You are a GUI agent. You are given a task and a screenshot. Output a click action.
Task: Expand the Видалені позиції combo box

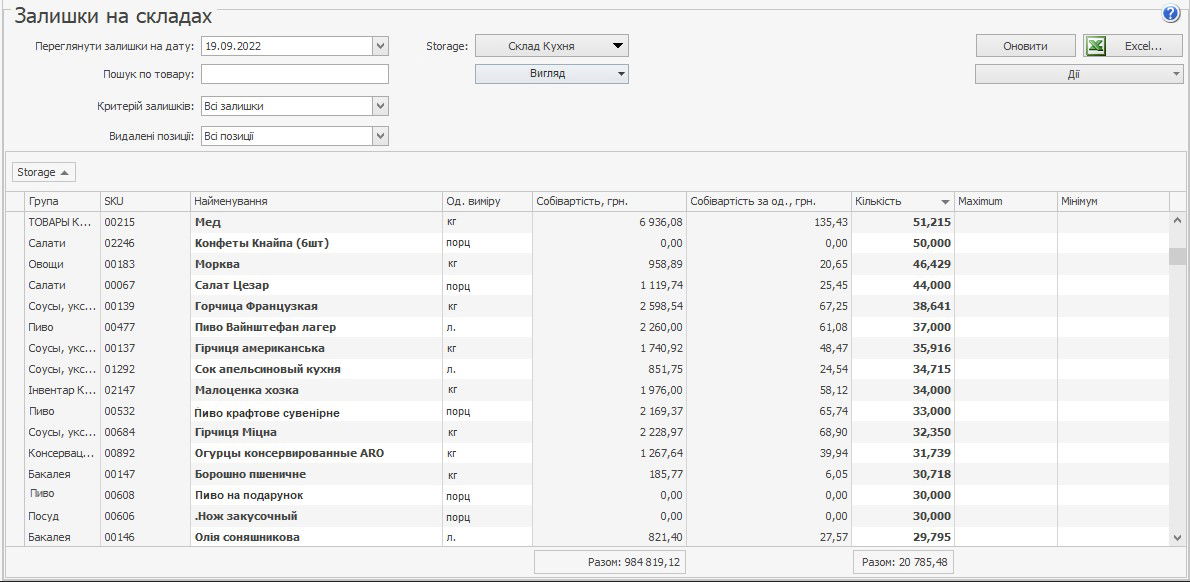click(380, 136)
